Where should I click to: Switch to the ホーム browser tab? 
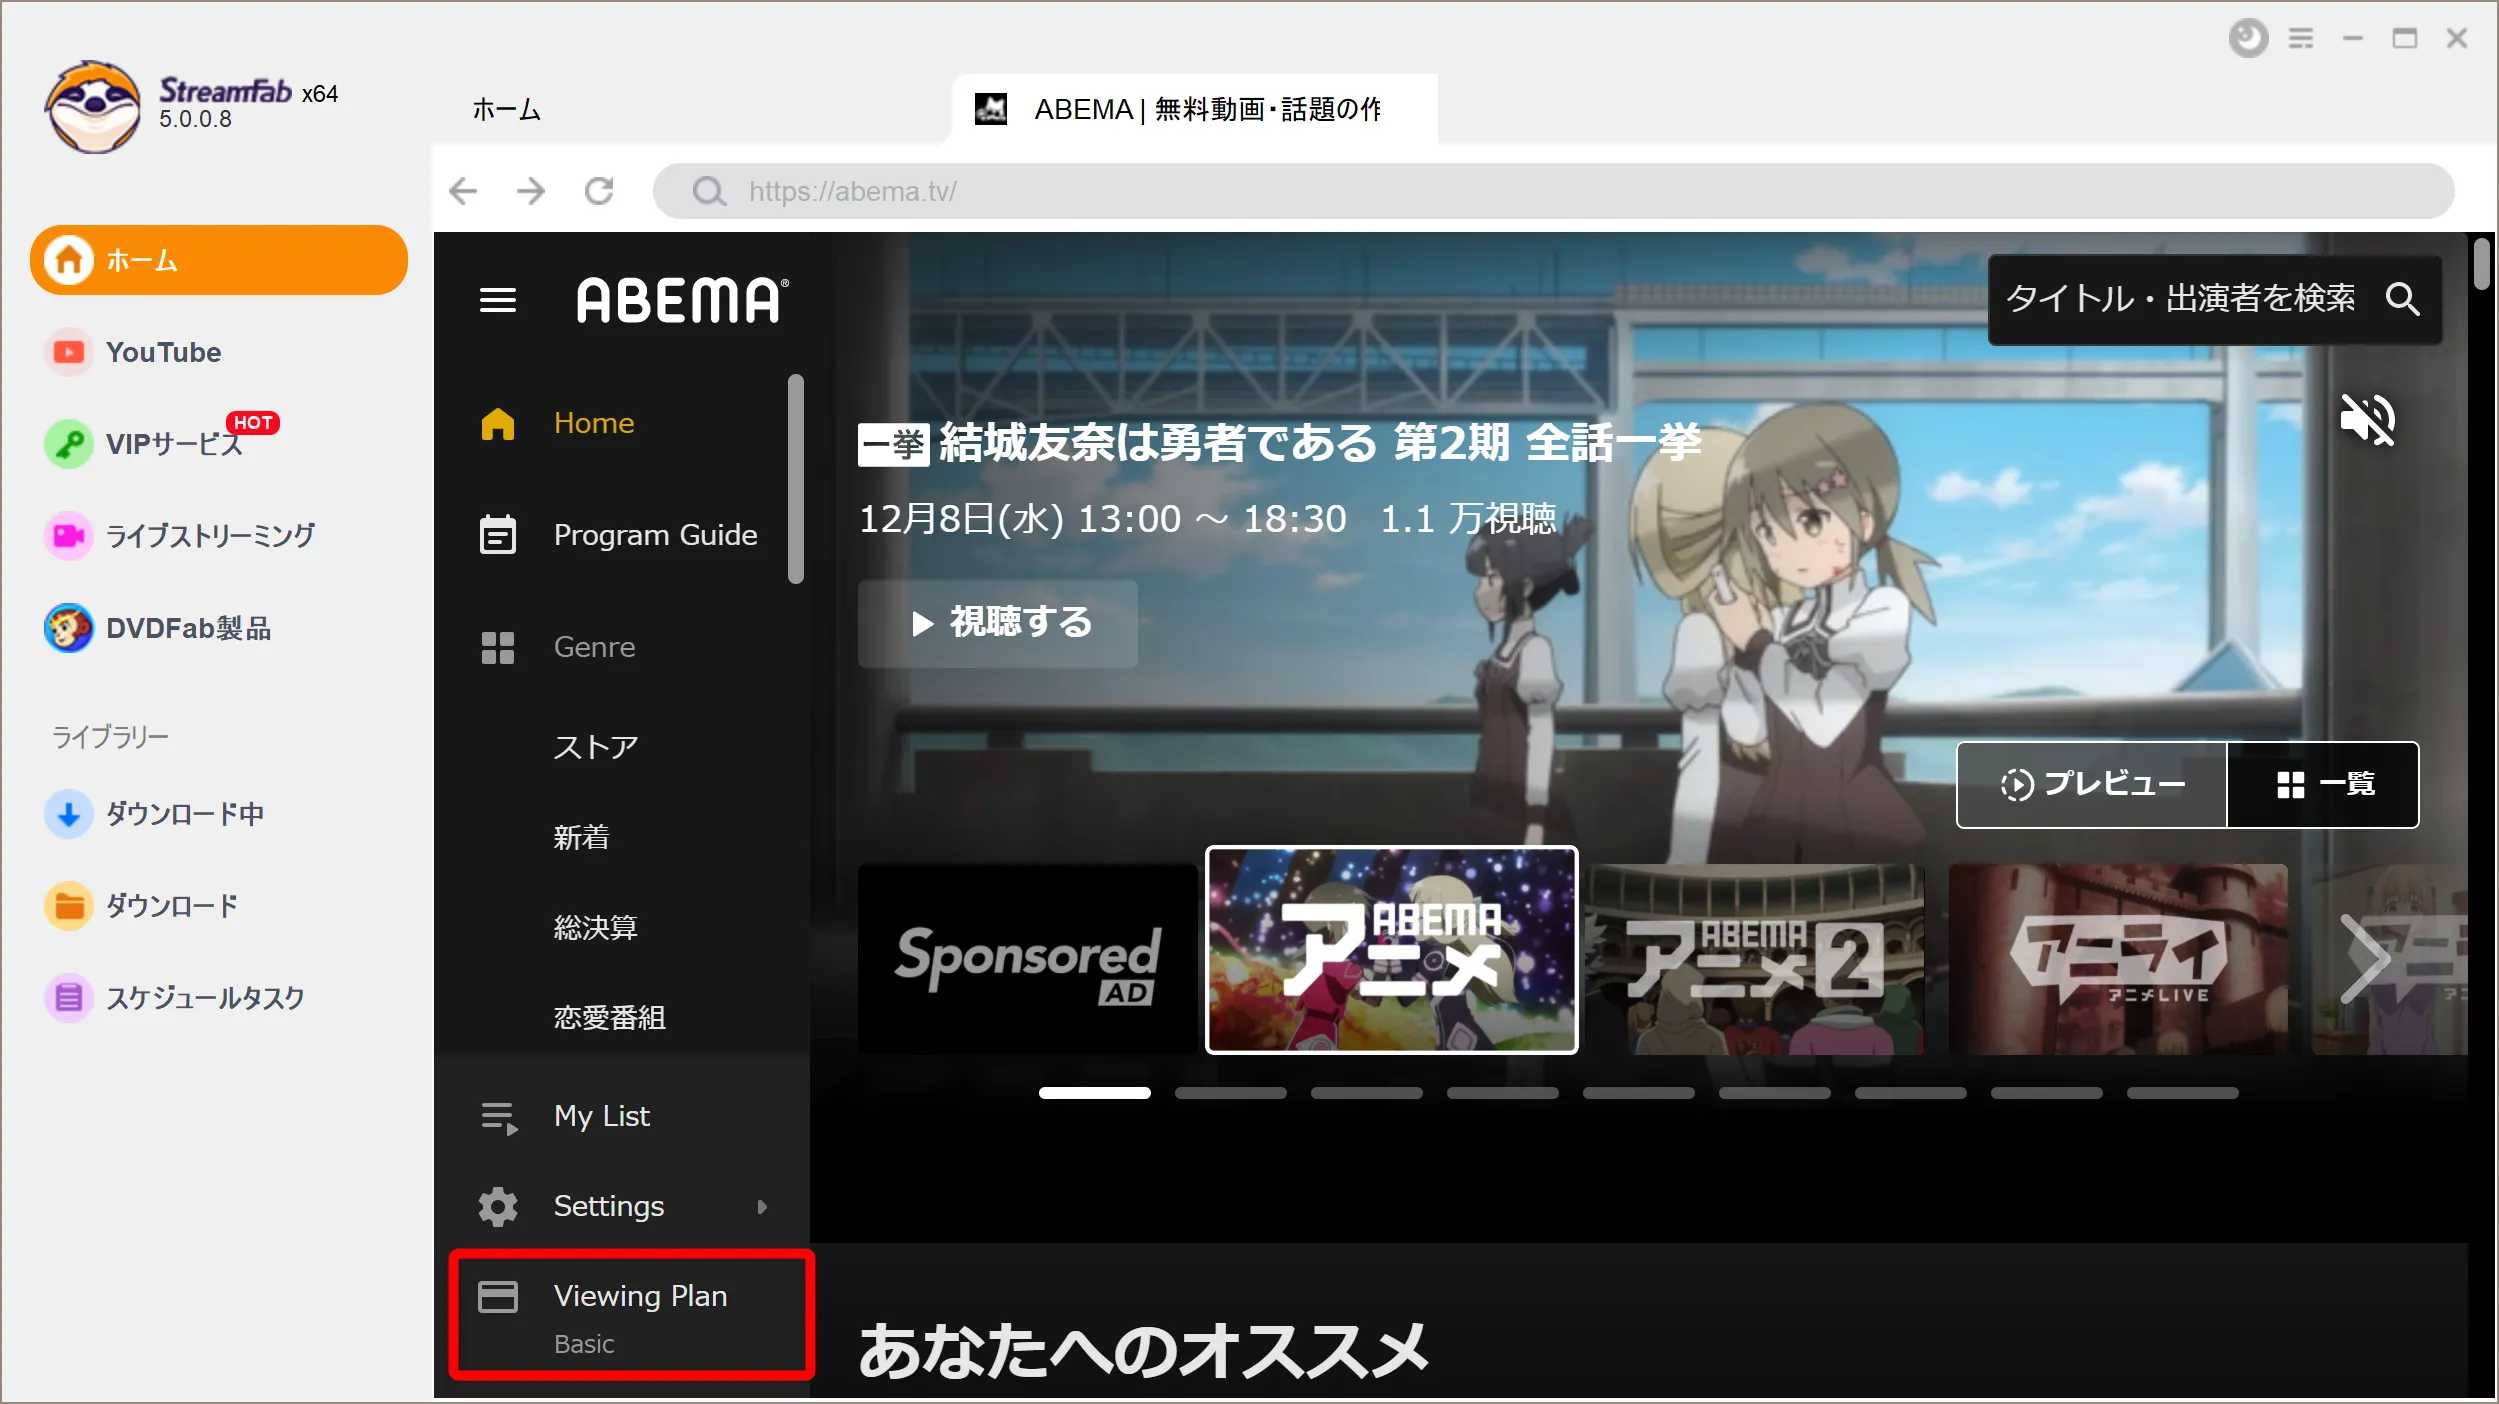[507, 109]
